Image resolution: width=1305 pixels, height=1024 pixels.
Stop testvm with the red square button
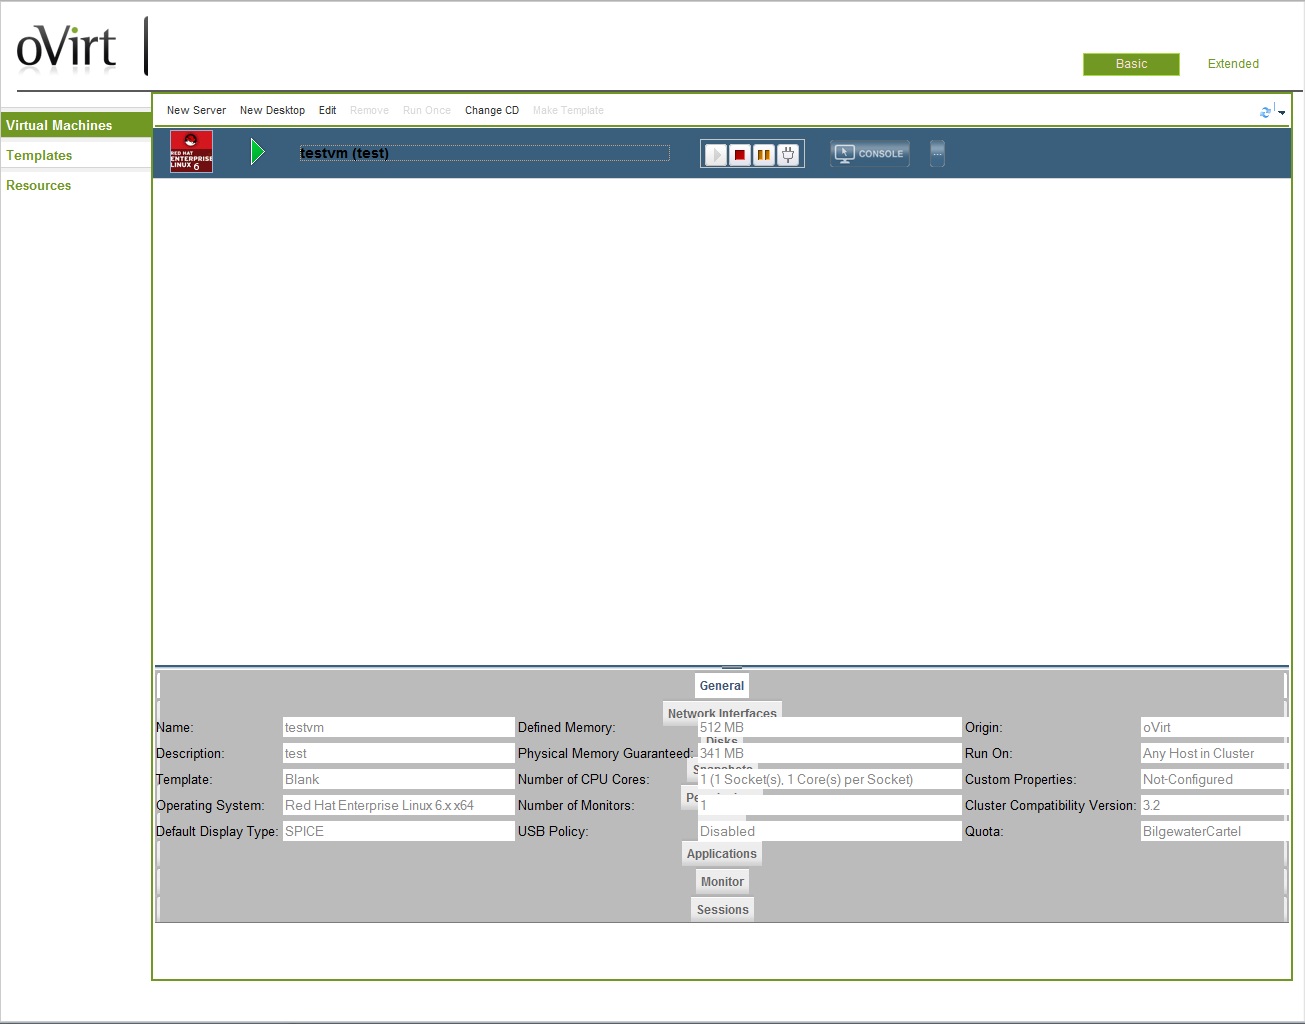(x=740, y=154)
